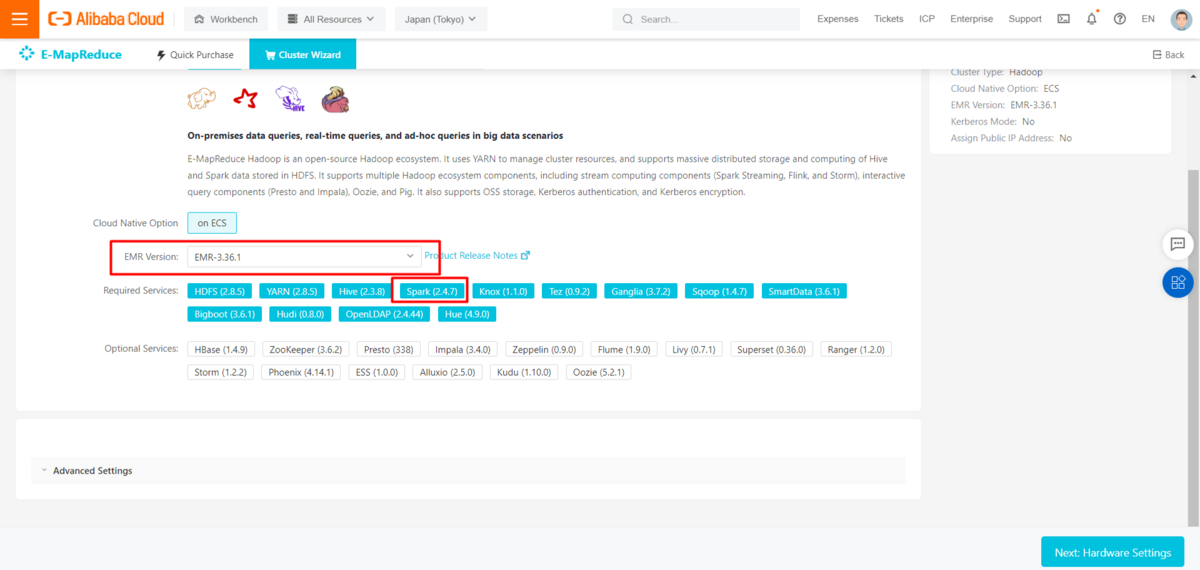Click Next: Hardware Settings button
1200x570 pixels.
pyautogui.click(x=1112, y=552)
